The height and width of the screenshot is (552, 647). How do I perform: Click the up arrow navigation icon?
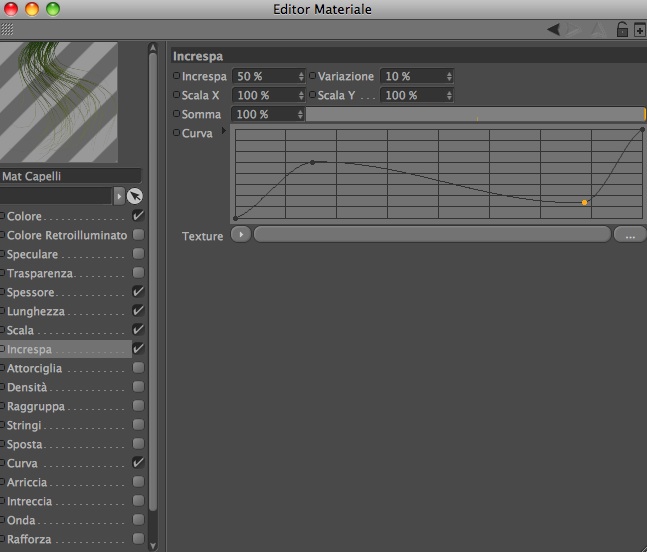(x=599, y=30)
